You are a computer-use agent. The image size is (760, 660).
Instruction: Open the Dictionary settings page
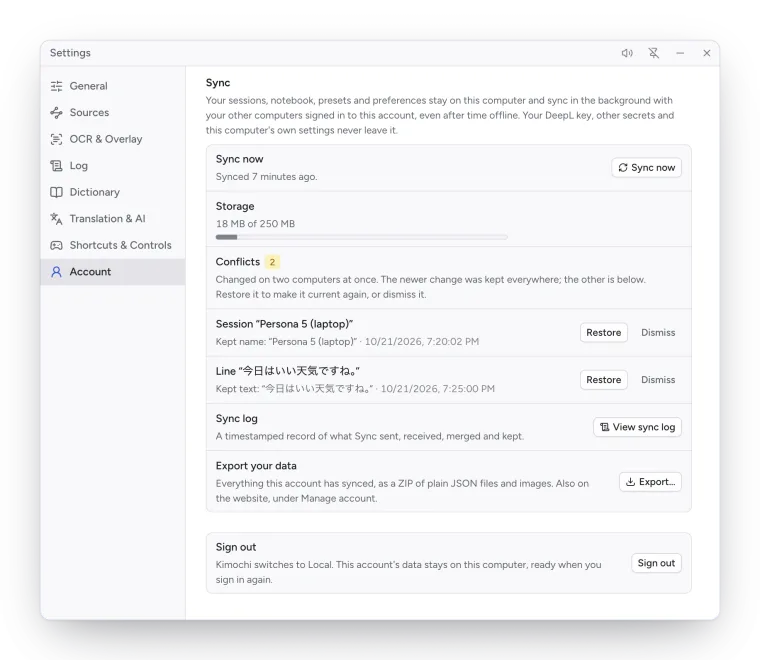[x=112, y=192]
